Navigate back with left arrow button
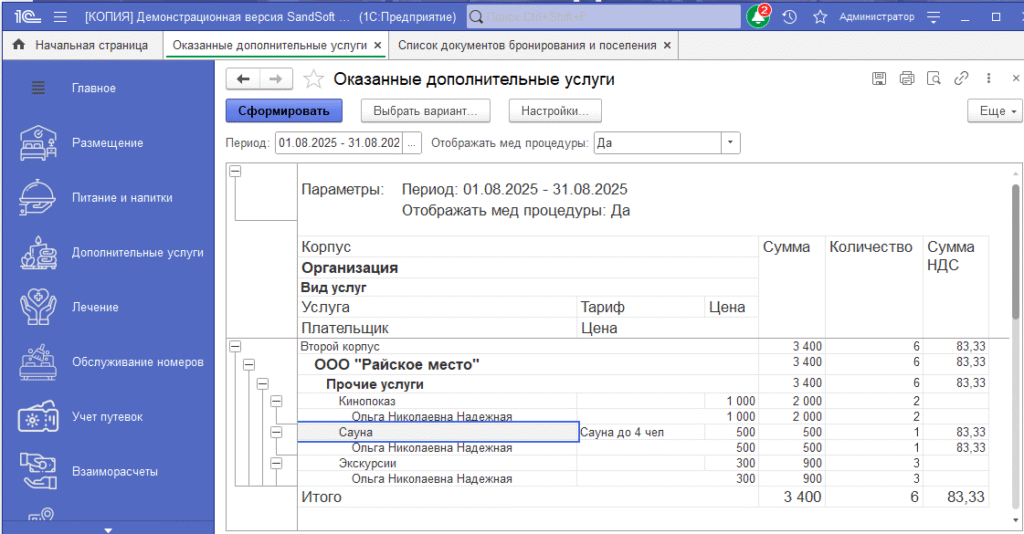The image size is (1024, 534). point(243,79)
